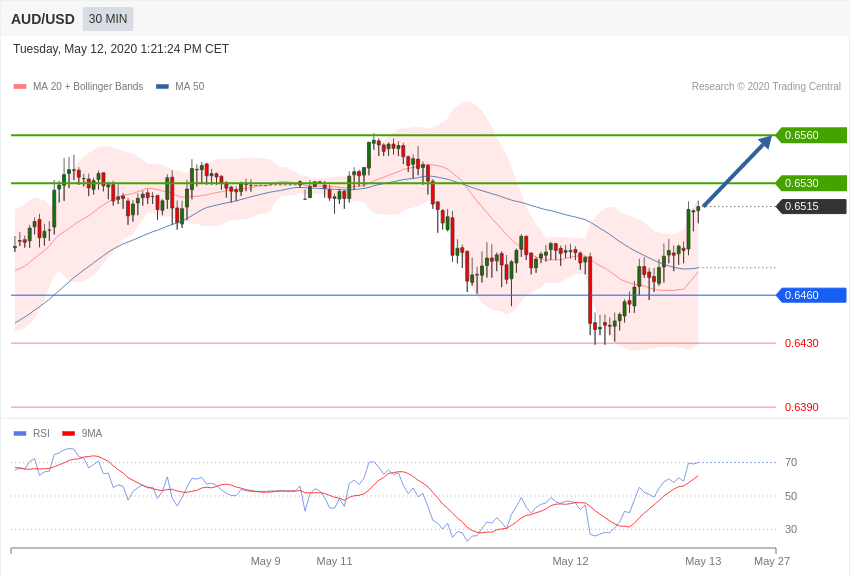Image resolution: width=850 pixels, height=576 pixels.
Task: Click the 0.6515 current price tag
Action: [x=811, y=206]
